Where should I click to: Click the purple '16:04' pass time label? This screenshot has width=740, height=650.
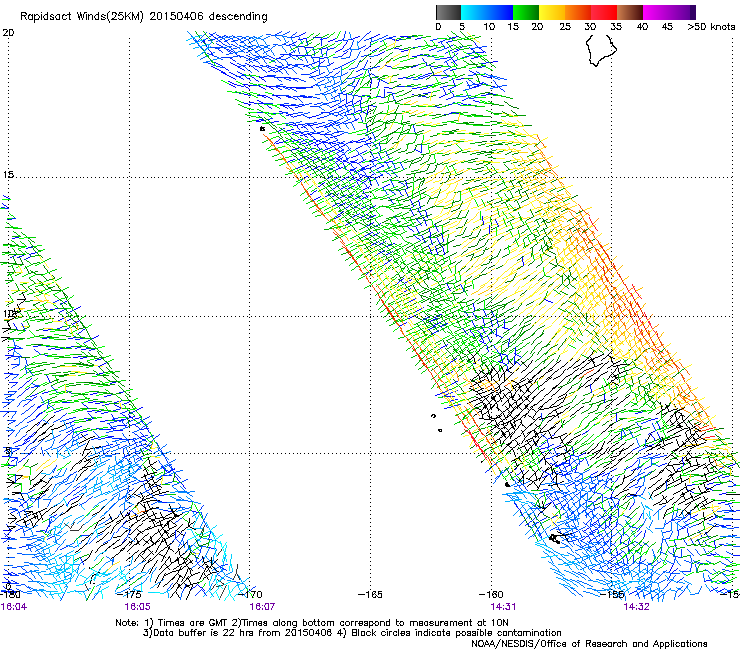point(14,607)
